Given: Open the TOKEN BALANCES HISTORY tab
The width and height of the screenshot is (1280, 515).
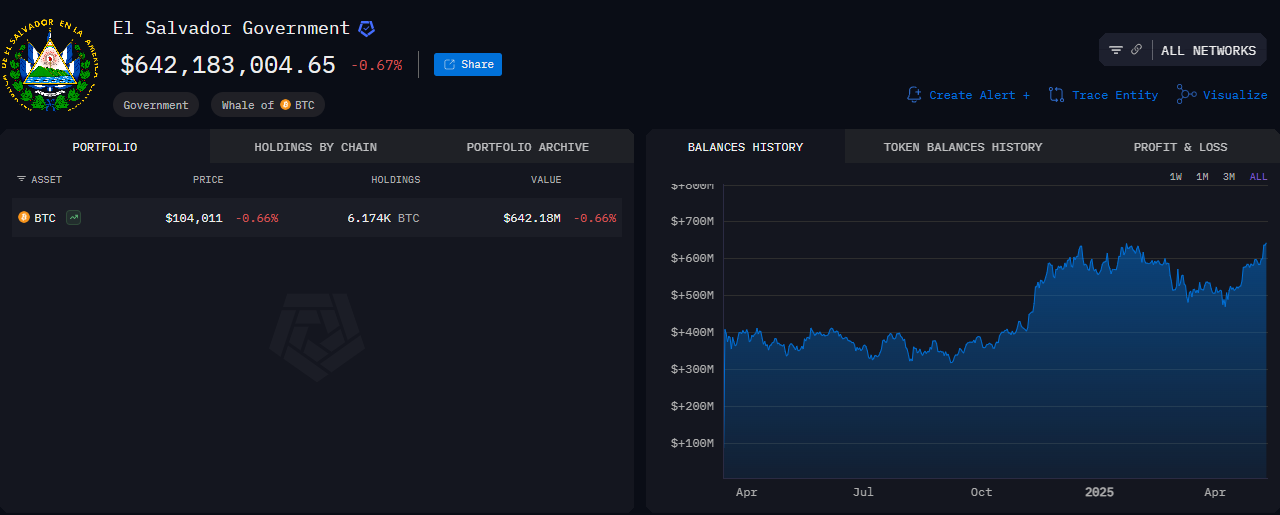Looking at the screenshot, I should click(962, 147).
